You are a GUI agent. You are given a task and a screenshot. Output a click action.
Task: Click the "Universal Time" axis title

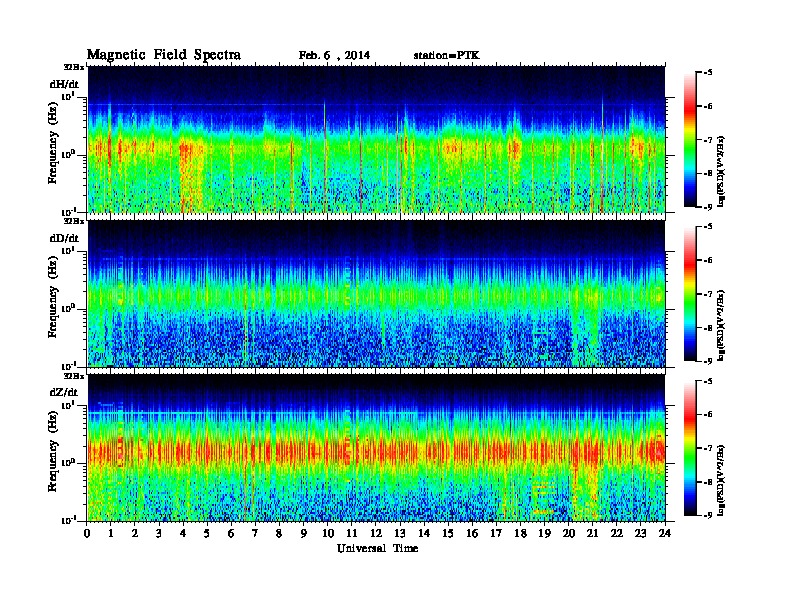click(377, 548)
